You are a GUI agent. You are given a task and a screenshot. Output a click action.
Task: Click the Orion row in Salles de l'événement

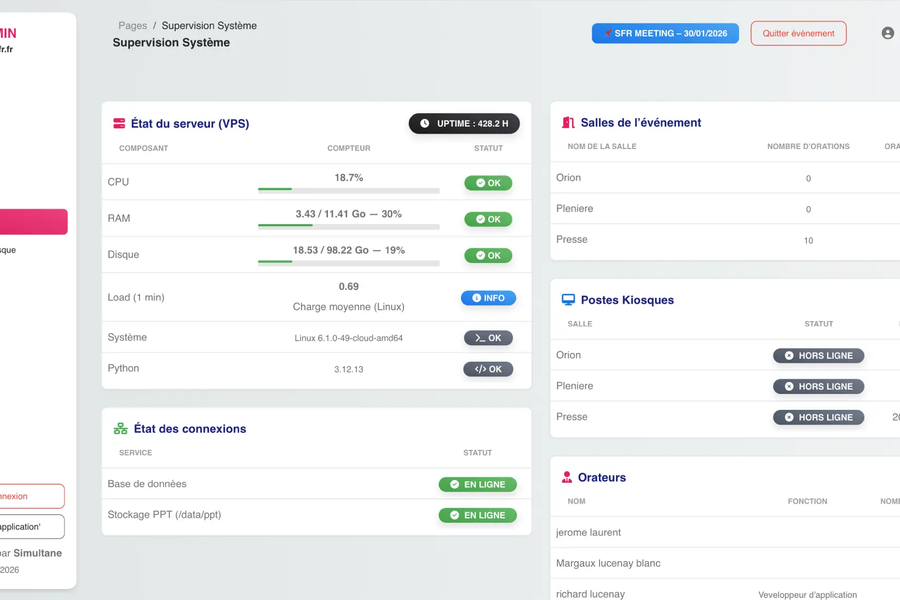pos(725,178)
